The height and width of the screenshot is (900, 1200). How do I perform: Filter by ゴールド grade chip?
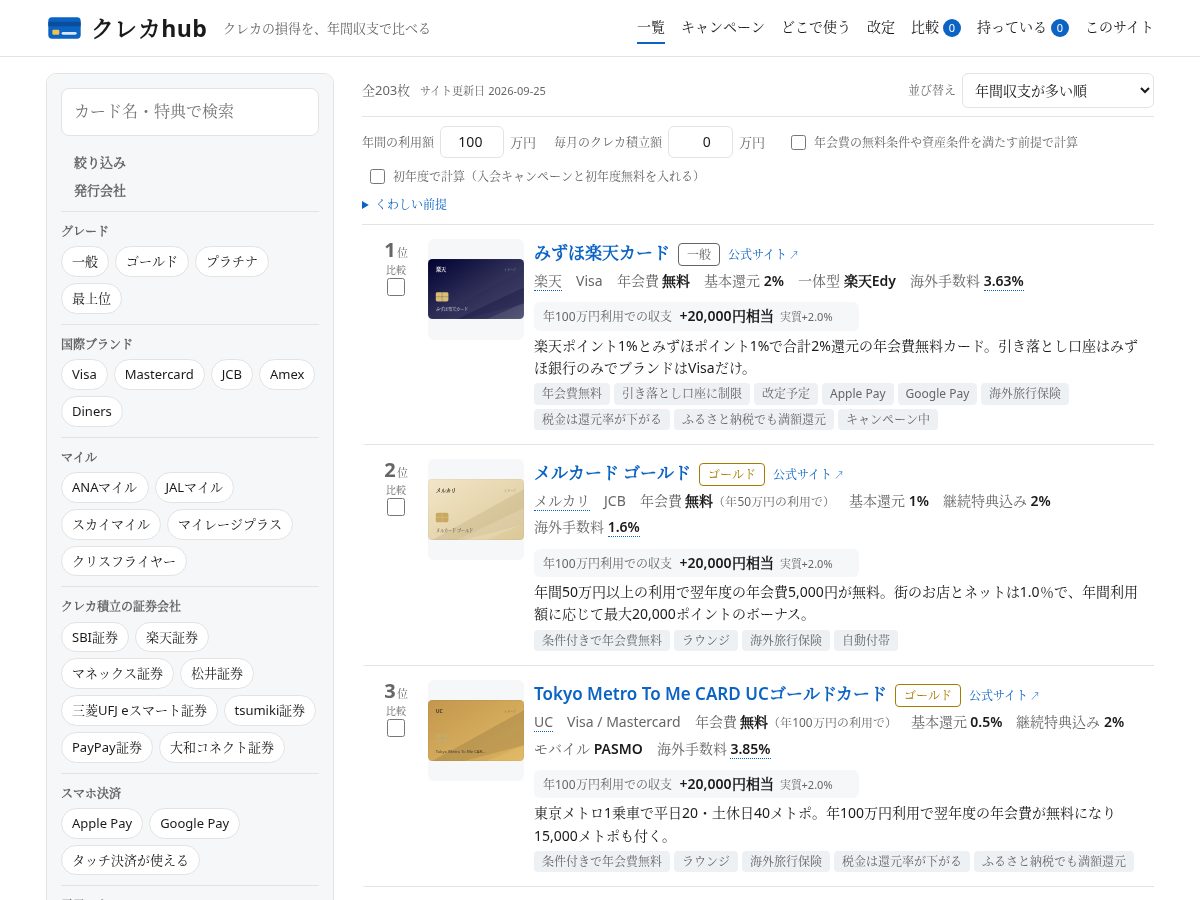(152, 262)
